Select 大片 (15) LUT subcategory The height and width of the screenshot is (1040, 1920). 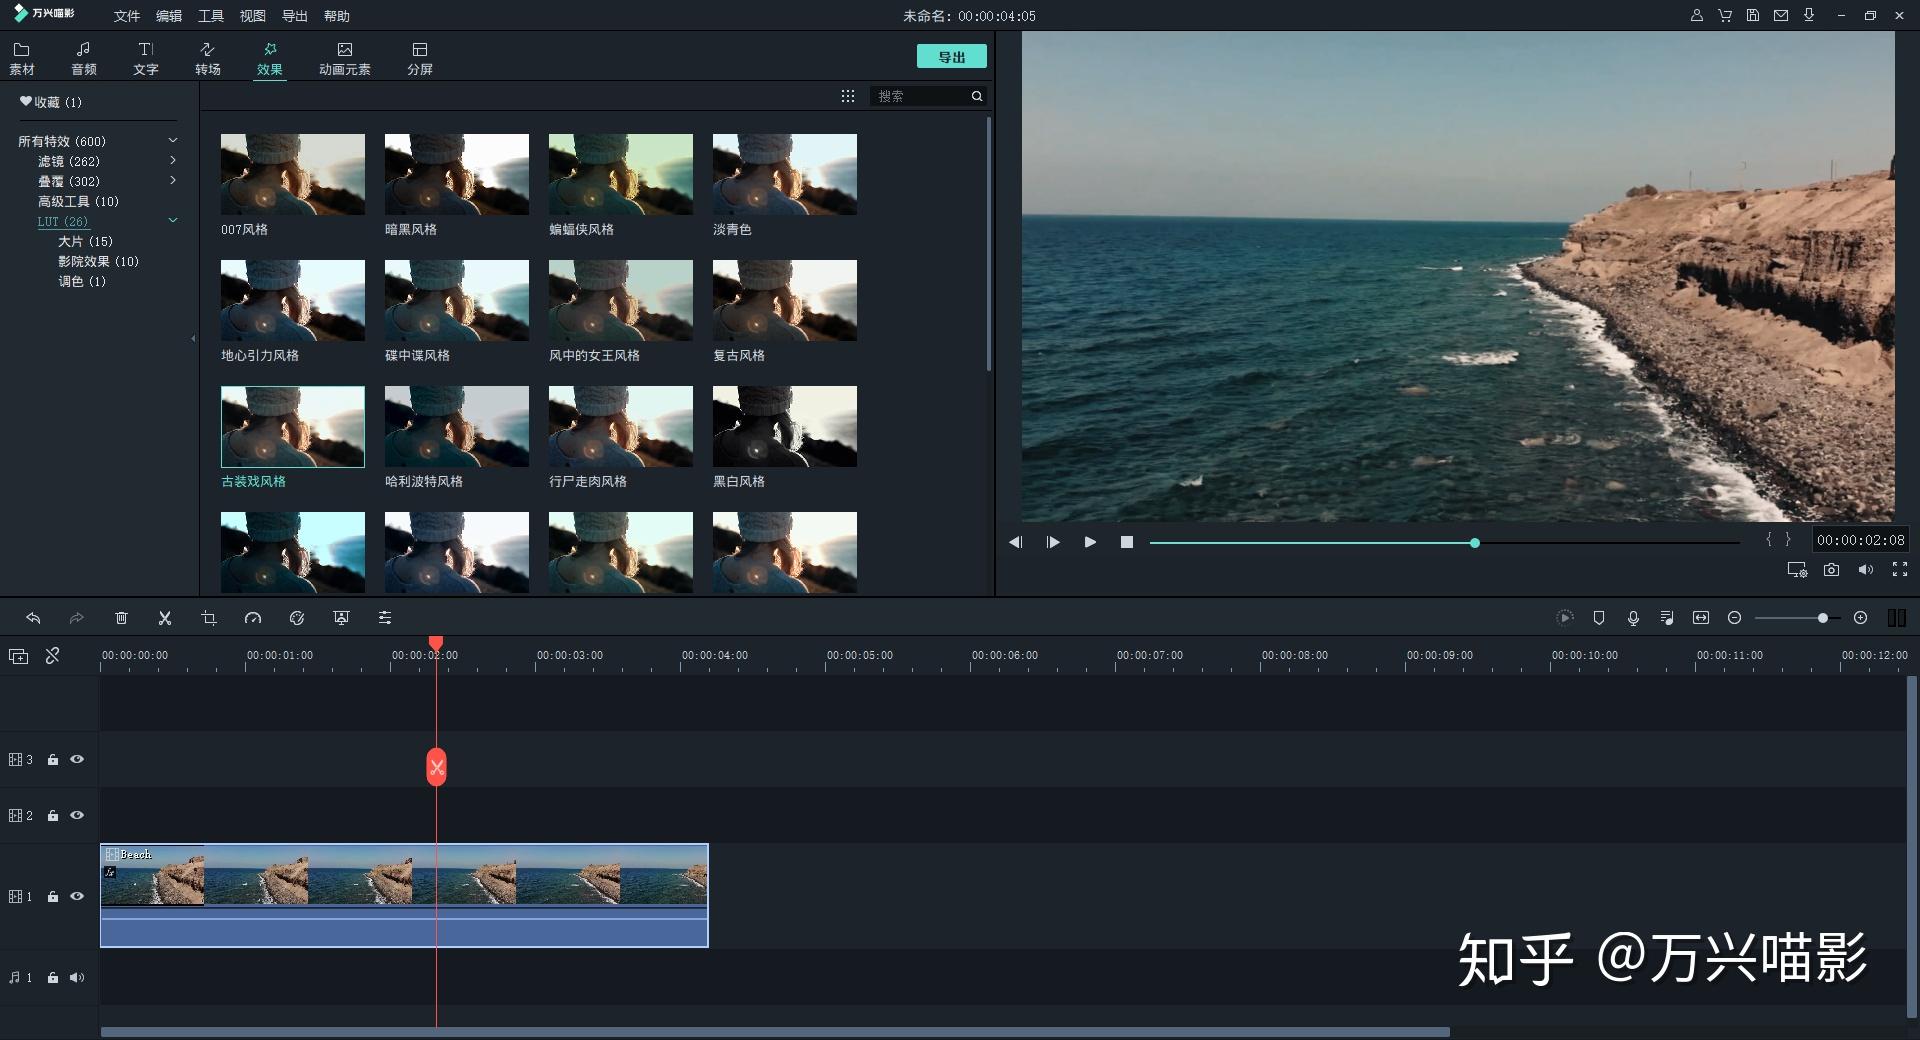click(x=85, y=241)
